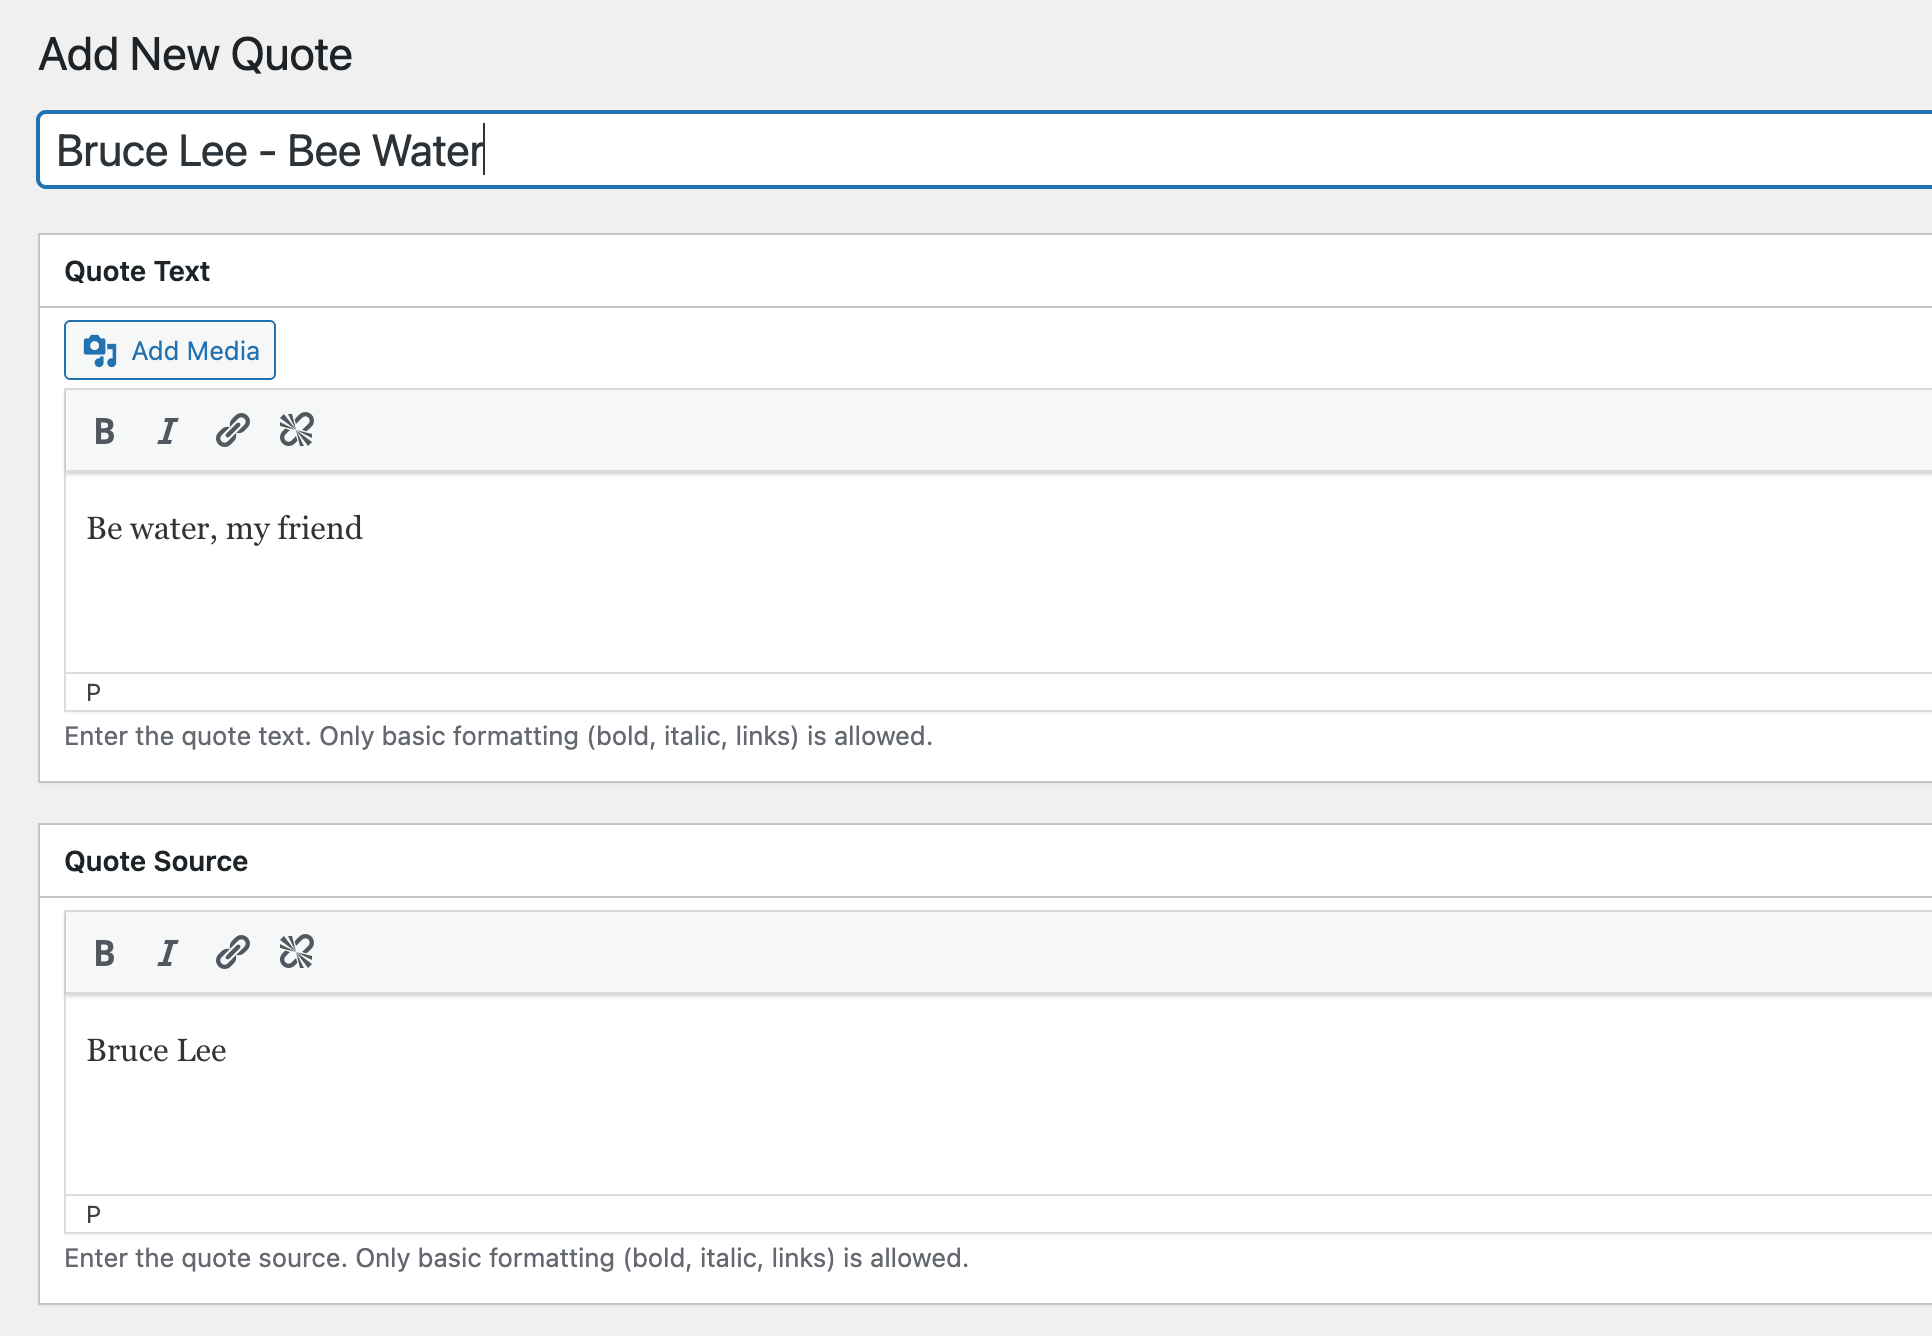The width and height of the screenshot is (1932, 1336).
Task: Click Insert link icon in Quote Source toolbar
Action: click(x=232, y=953)
